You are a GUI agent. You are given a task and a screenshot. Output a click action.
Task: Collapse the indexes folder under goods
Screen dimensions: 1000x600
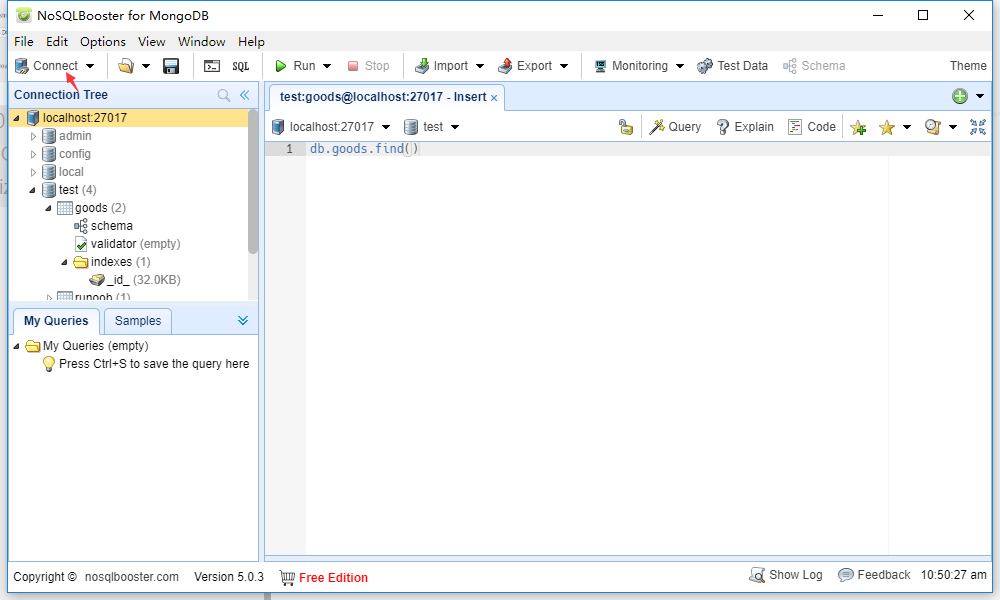64,261
